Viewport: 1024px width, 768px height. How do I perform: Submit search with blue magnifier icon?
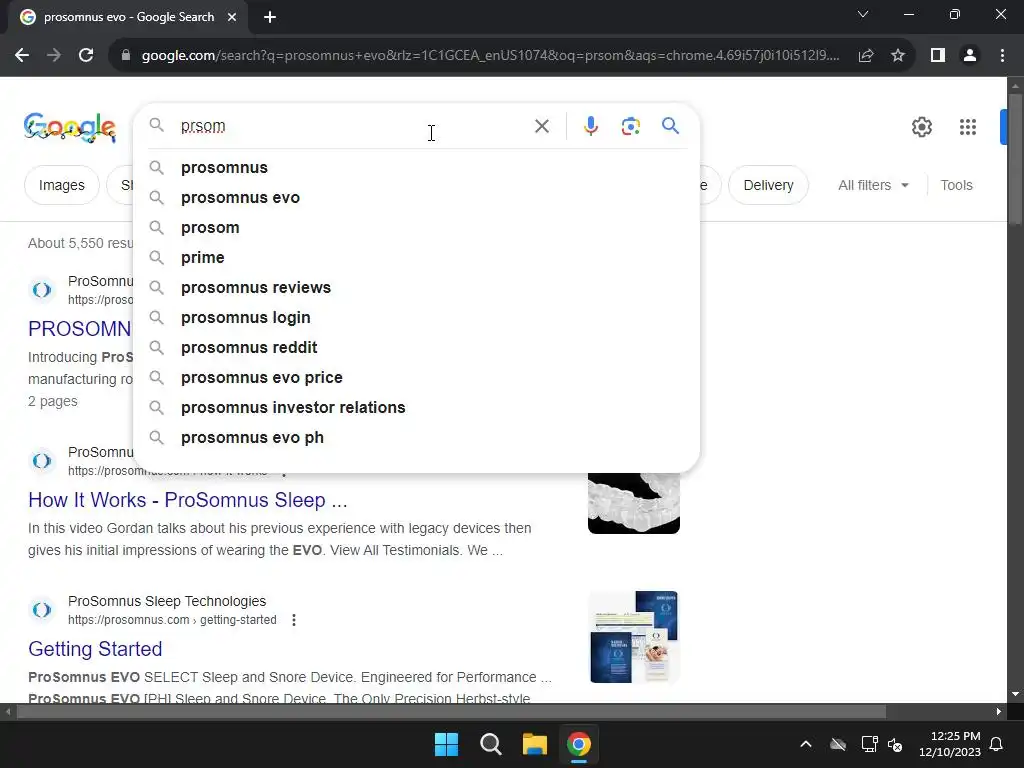pos(670,125)
